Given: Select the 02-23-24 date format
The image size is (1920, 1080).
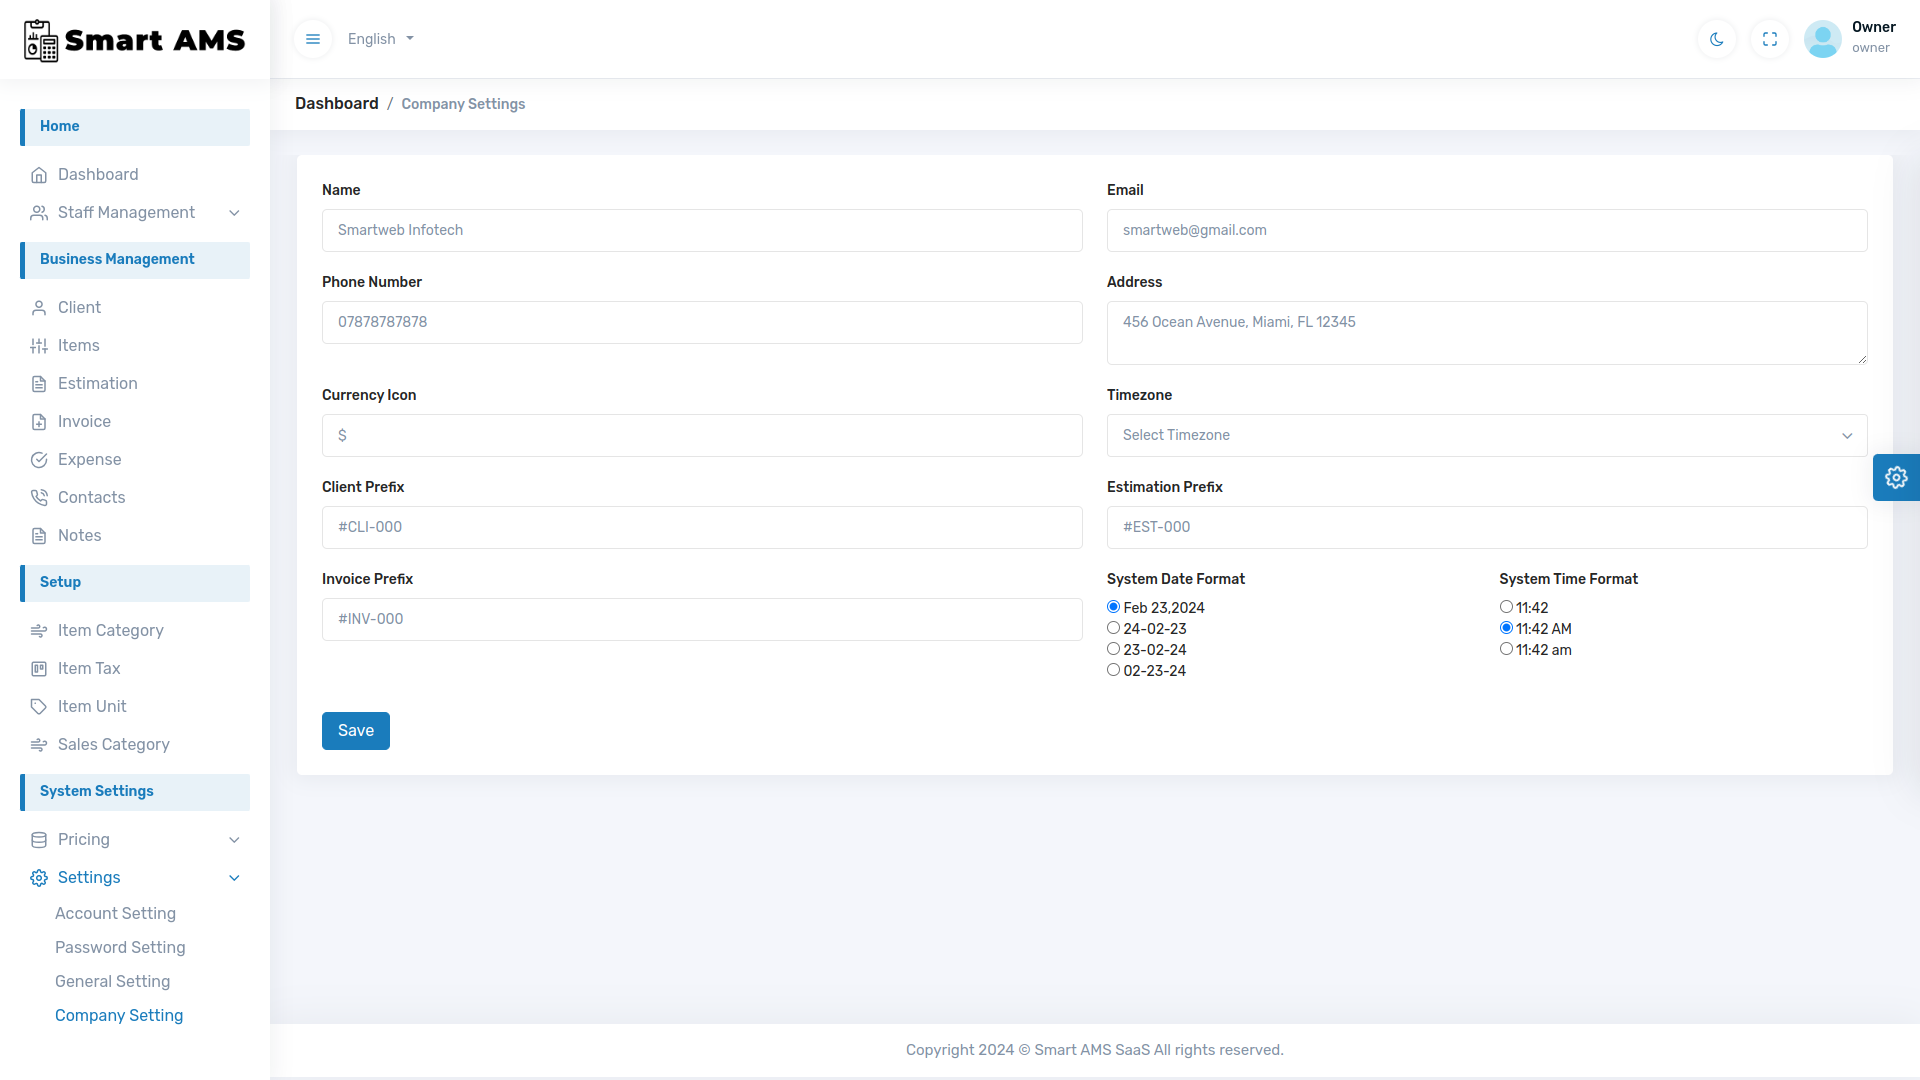Looking at the screenshot, I should [1114, 669].
